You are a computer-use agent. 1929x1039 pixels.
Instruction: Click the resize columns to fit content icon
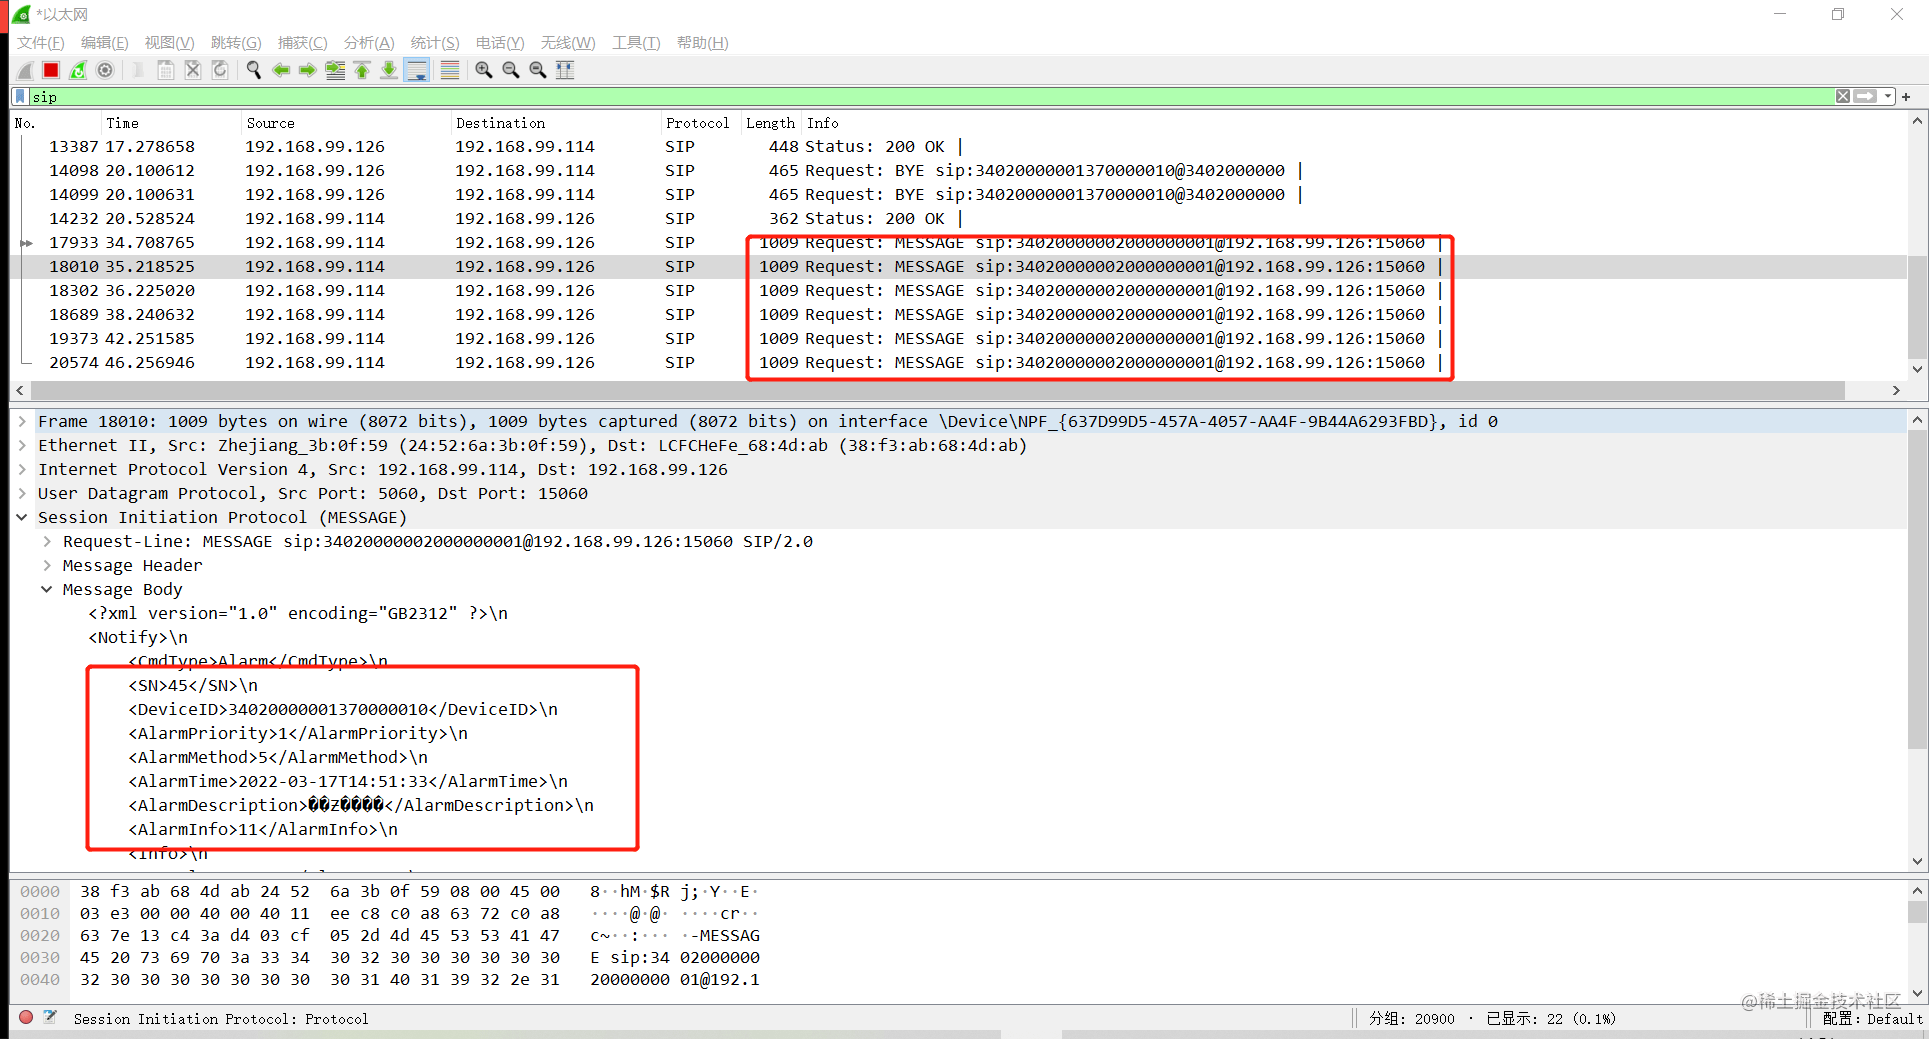(565, 70)
